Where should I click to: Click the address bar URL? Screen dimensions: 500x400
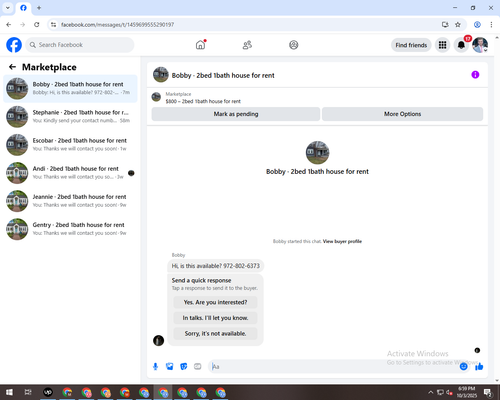[x=117, y=25]
